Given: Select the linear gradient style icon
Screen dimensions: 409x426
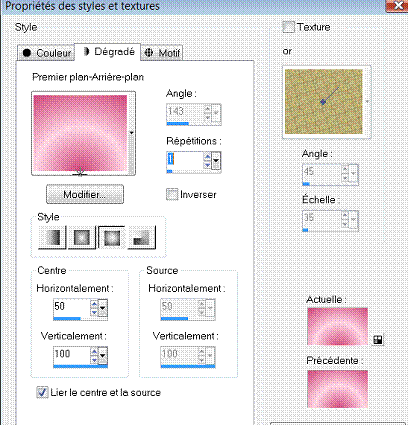Looking at the screenshot, I should tap(52, 237).
